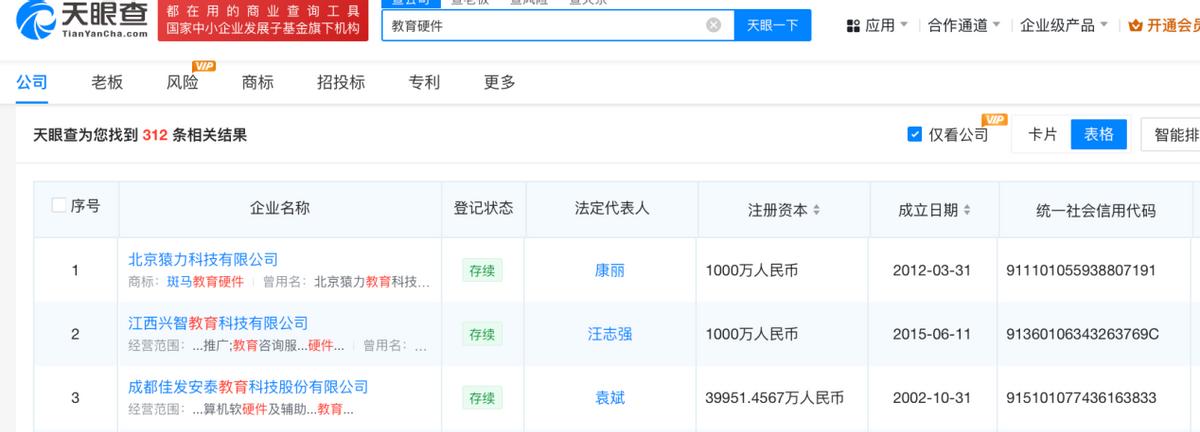The image size is (1200, 432).
Task: Click the crown icon beside 开通会员
Action: [x=1135, y=25]
